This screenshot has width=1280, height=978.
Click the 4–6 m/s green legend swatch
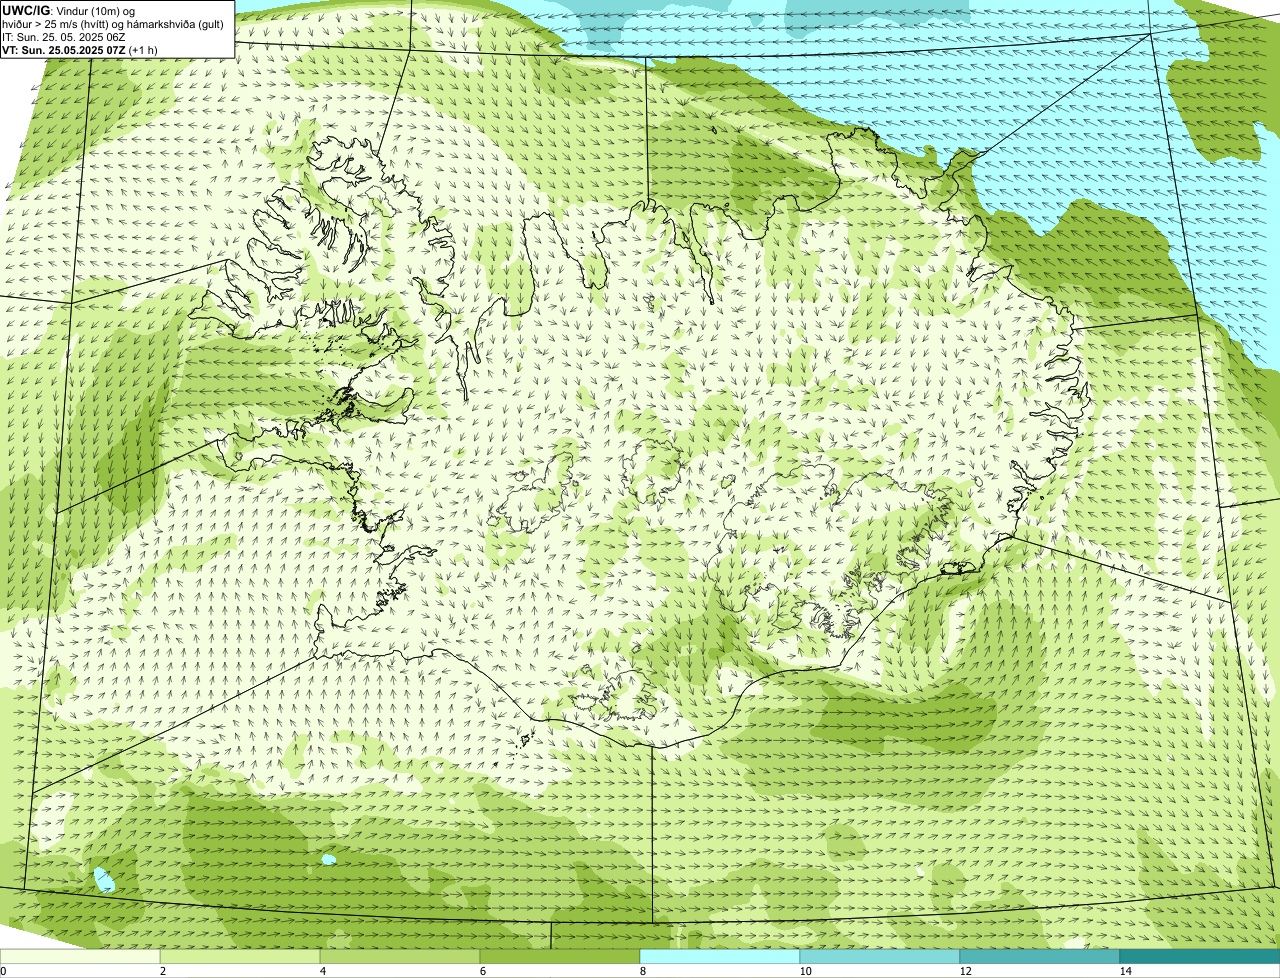(x=400, y=956)
